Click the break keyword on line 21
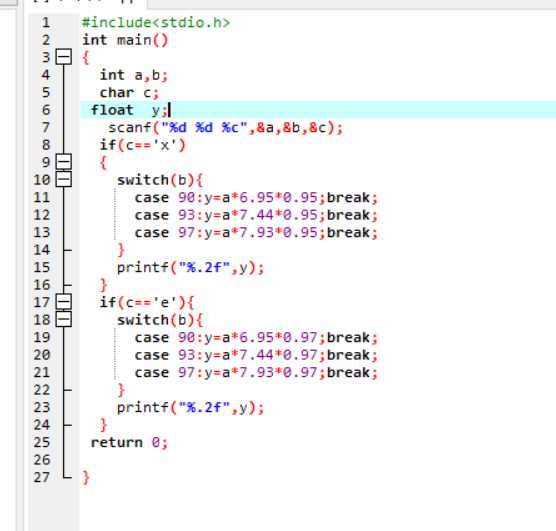Viewport: 556px width, 531px height. pyautogui.click(x=348, y=372)
